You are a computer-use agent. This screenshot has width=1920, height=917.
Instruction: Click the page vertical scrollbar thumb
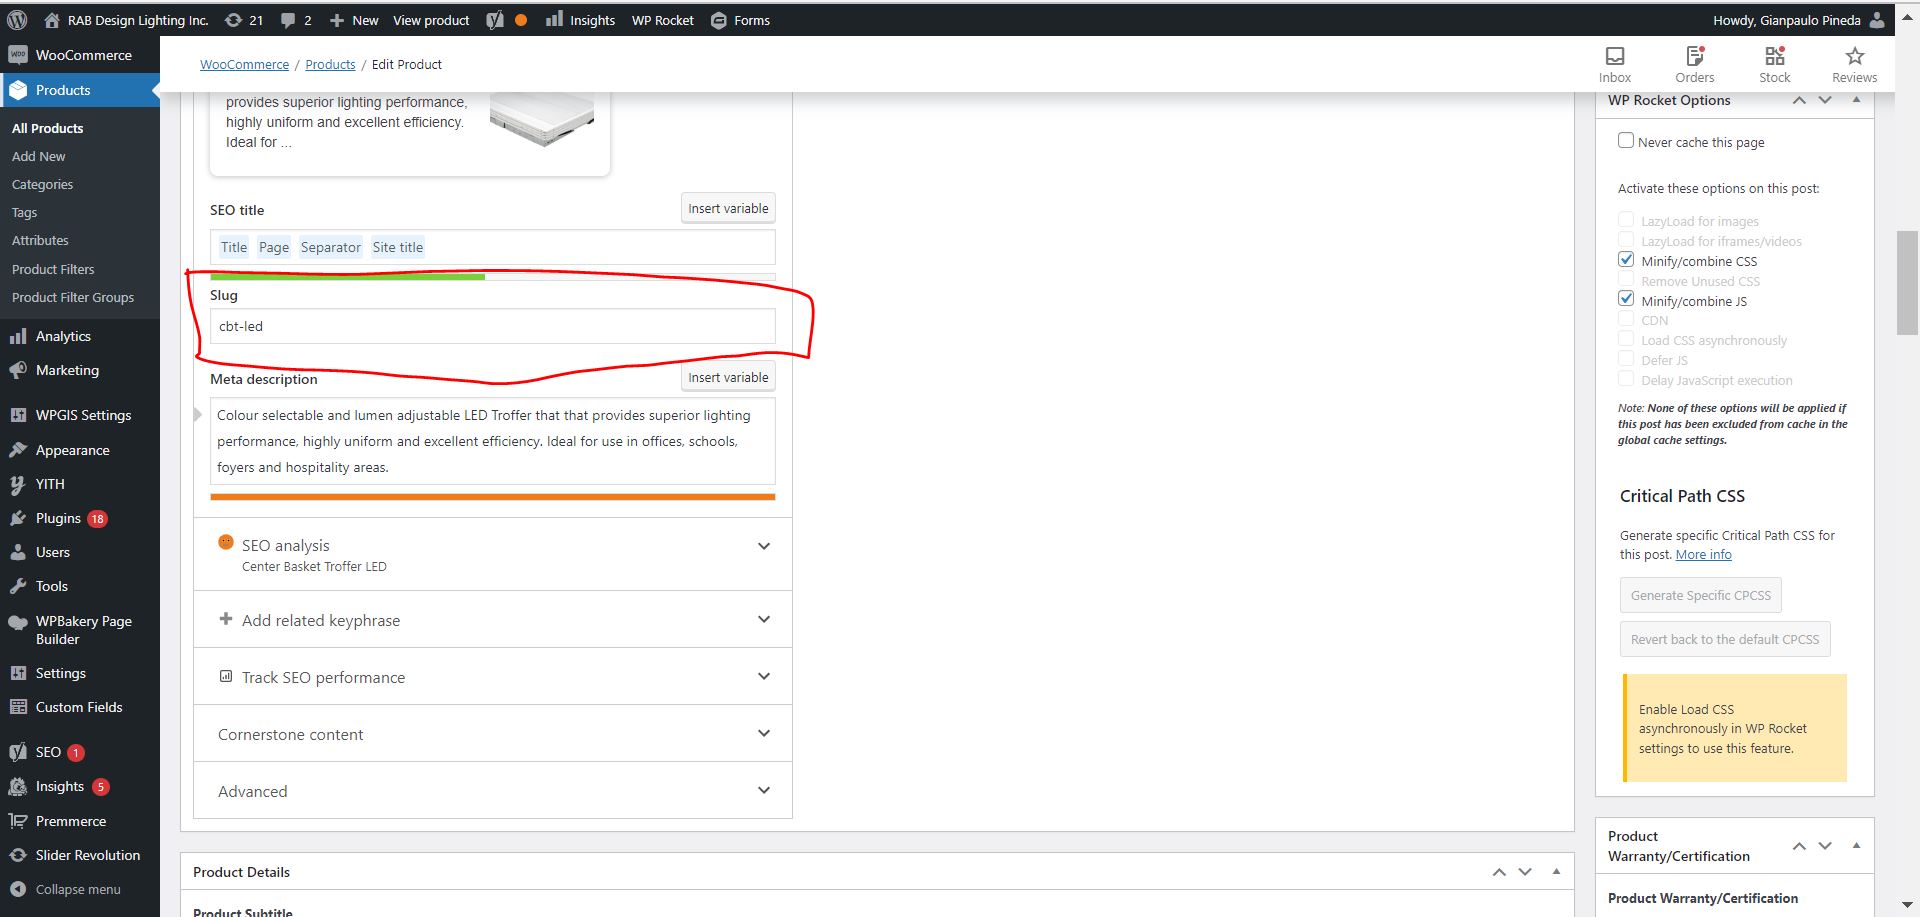(x=1907, y=282)
